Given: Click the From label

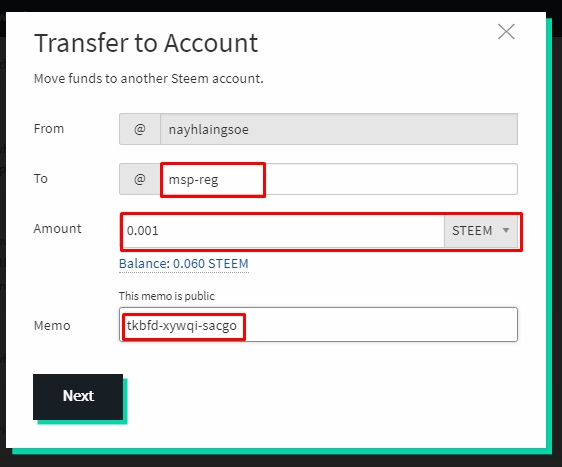Looking at the screenshot, I should [x=49, y=129].
